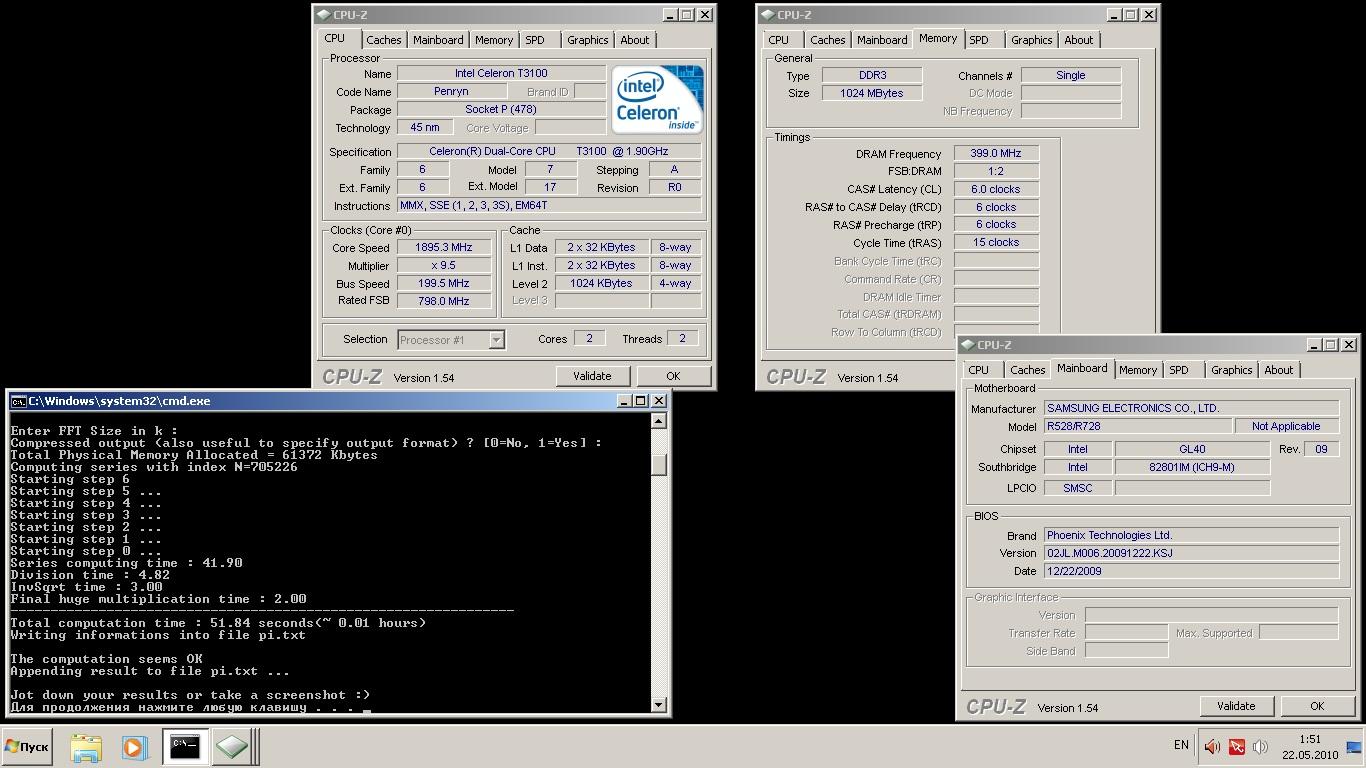
Task: Open Graphics tab in Mainboard window
Action: point(1231,370)
